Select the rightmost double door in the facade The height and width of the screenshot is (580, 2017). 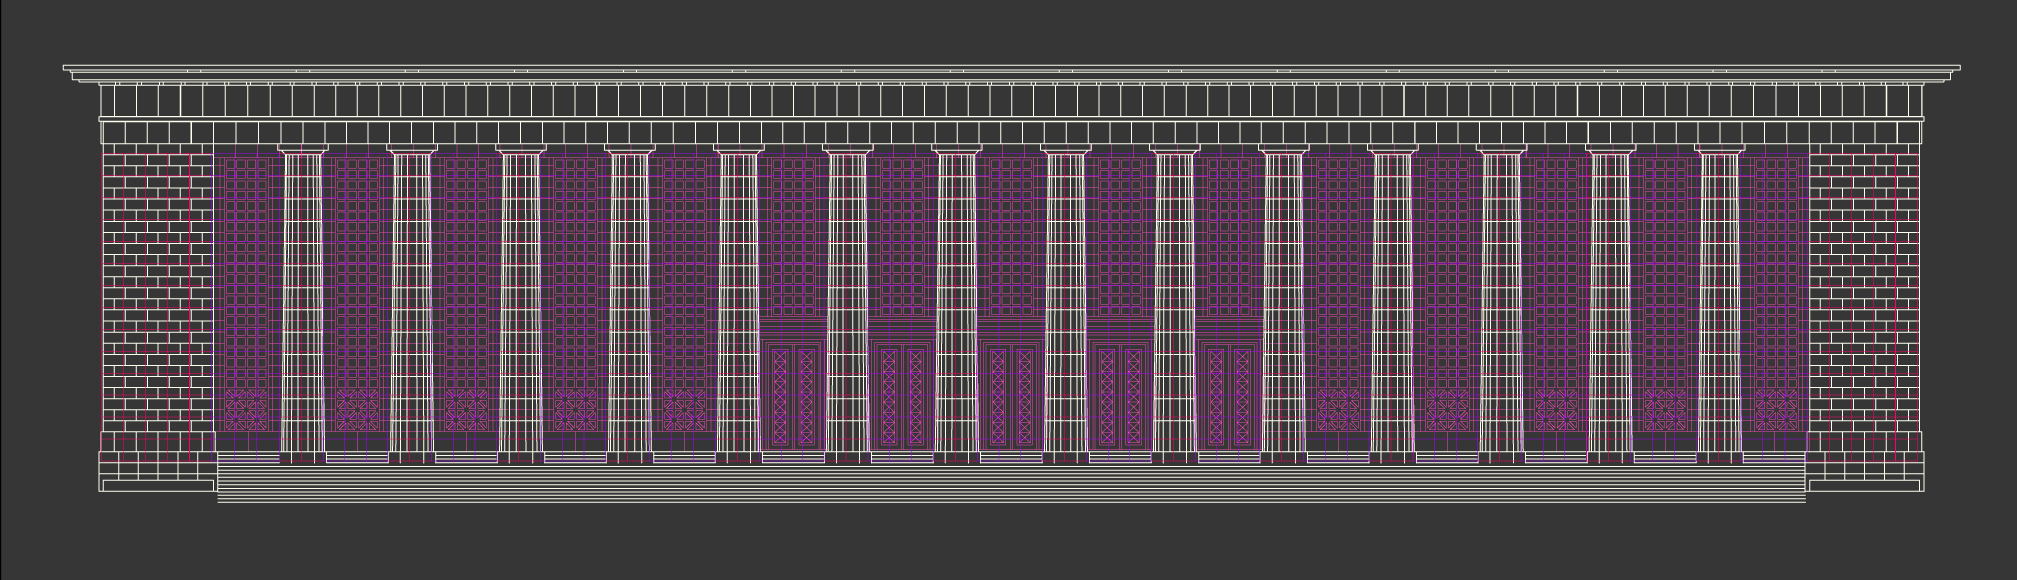tap(1229, 396)
